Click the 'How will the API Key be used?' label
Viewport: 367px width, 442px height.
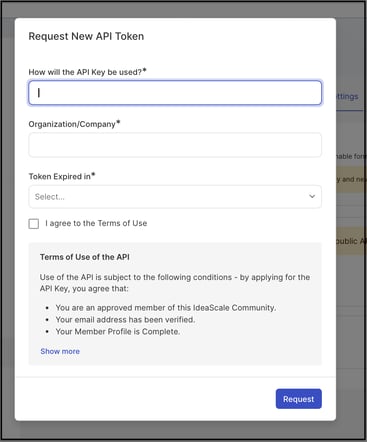(87, 72)
